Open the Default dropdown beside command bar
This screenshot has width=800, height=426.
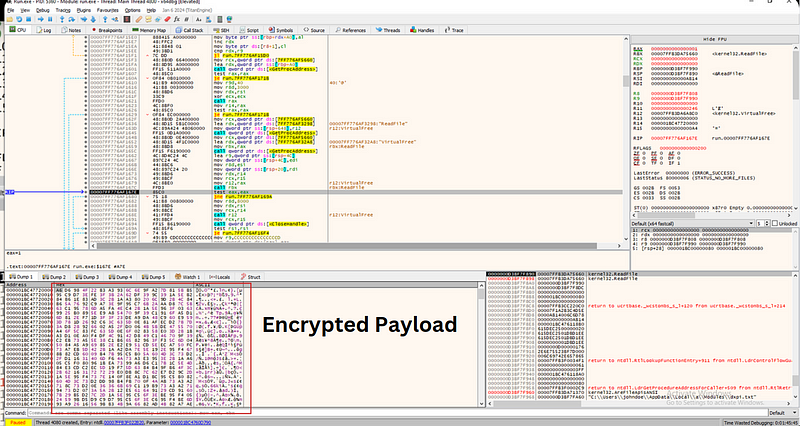point(783,413)
